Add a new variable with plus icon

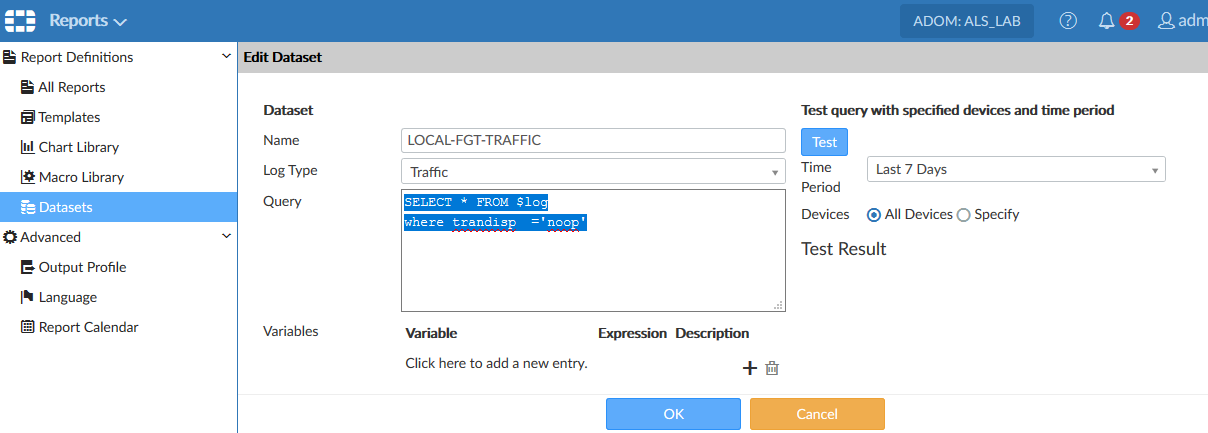tap(749, 368)
